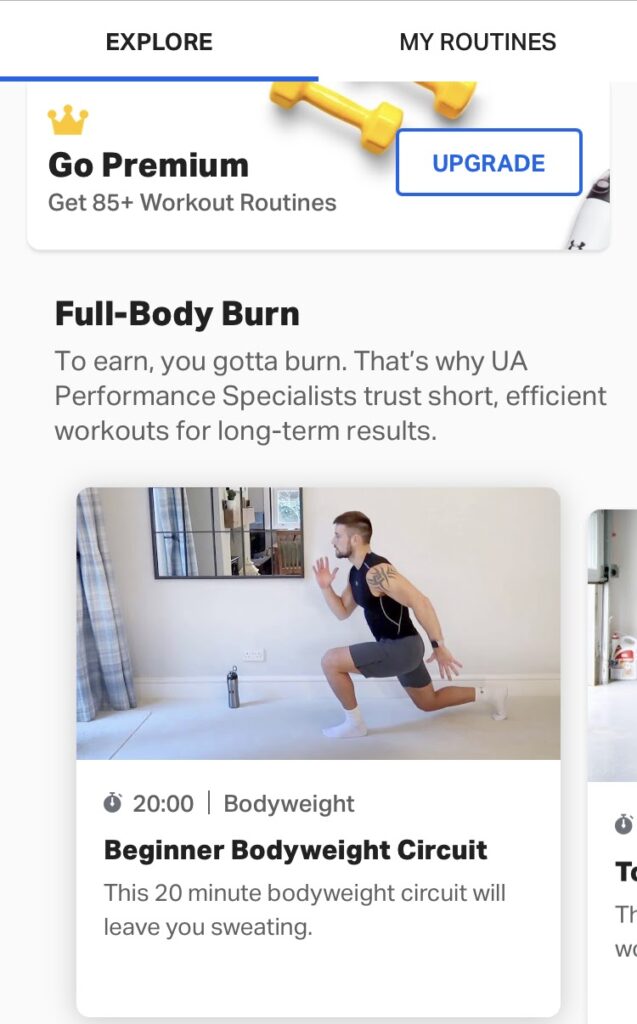The image size is (637, 1024).
Task: Click the Full-Body Burn description paragraph
Action: (x=331, y=396)
